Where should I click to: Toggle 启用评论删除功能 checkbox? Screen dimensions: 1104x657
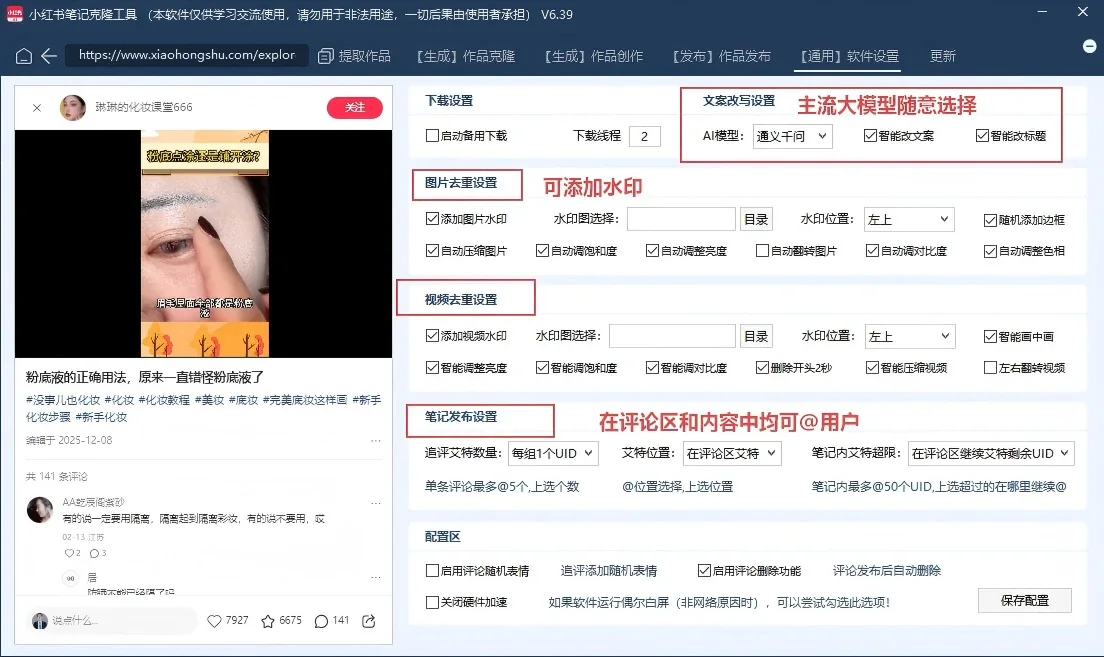point(704,570)
